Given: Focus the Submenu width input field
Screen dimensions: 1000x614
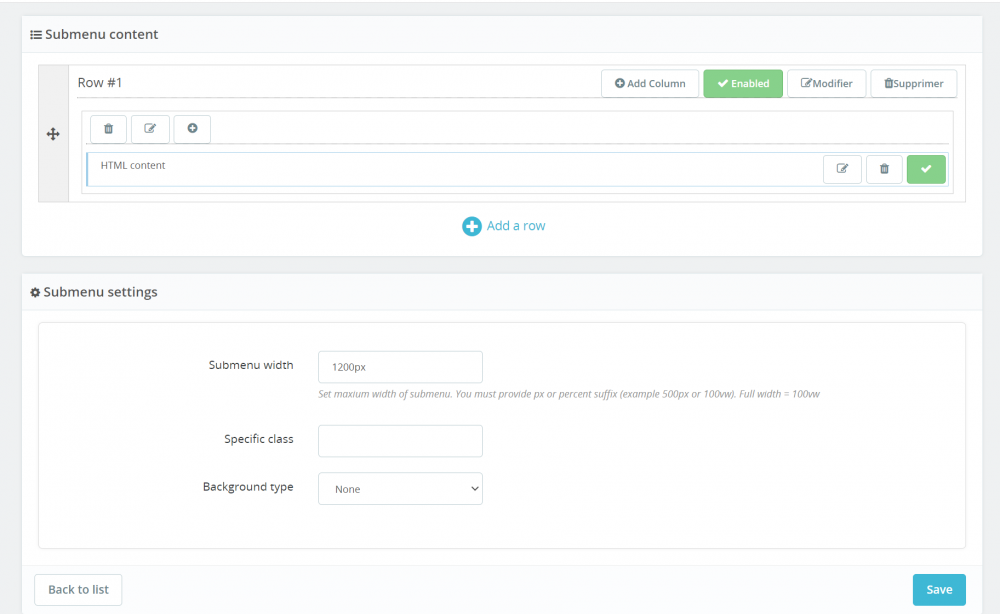Looking at the screenshot, I should [x=401, y=367].
